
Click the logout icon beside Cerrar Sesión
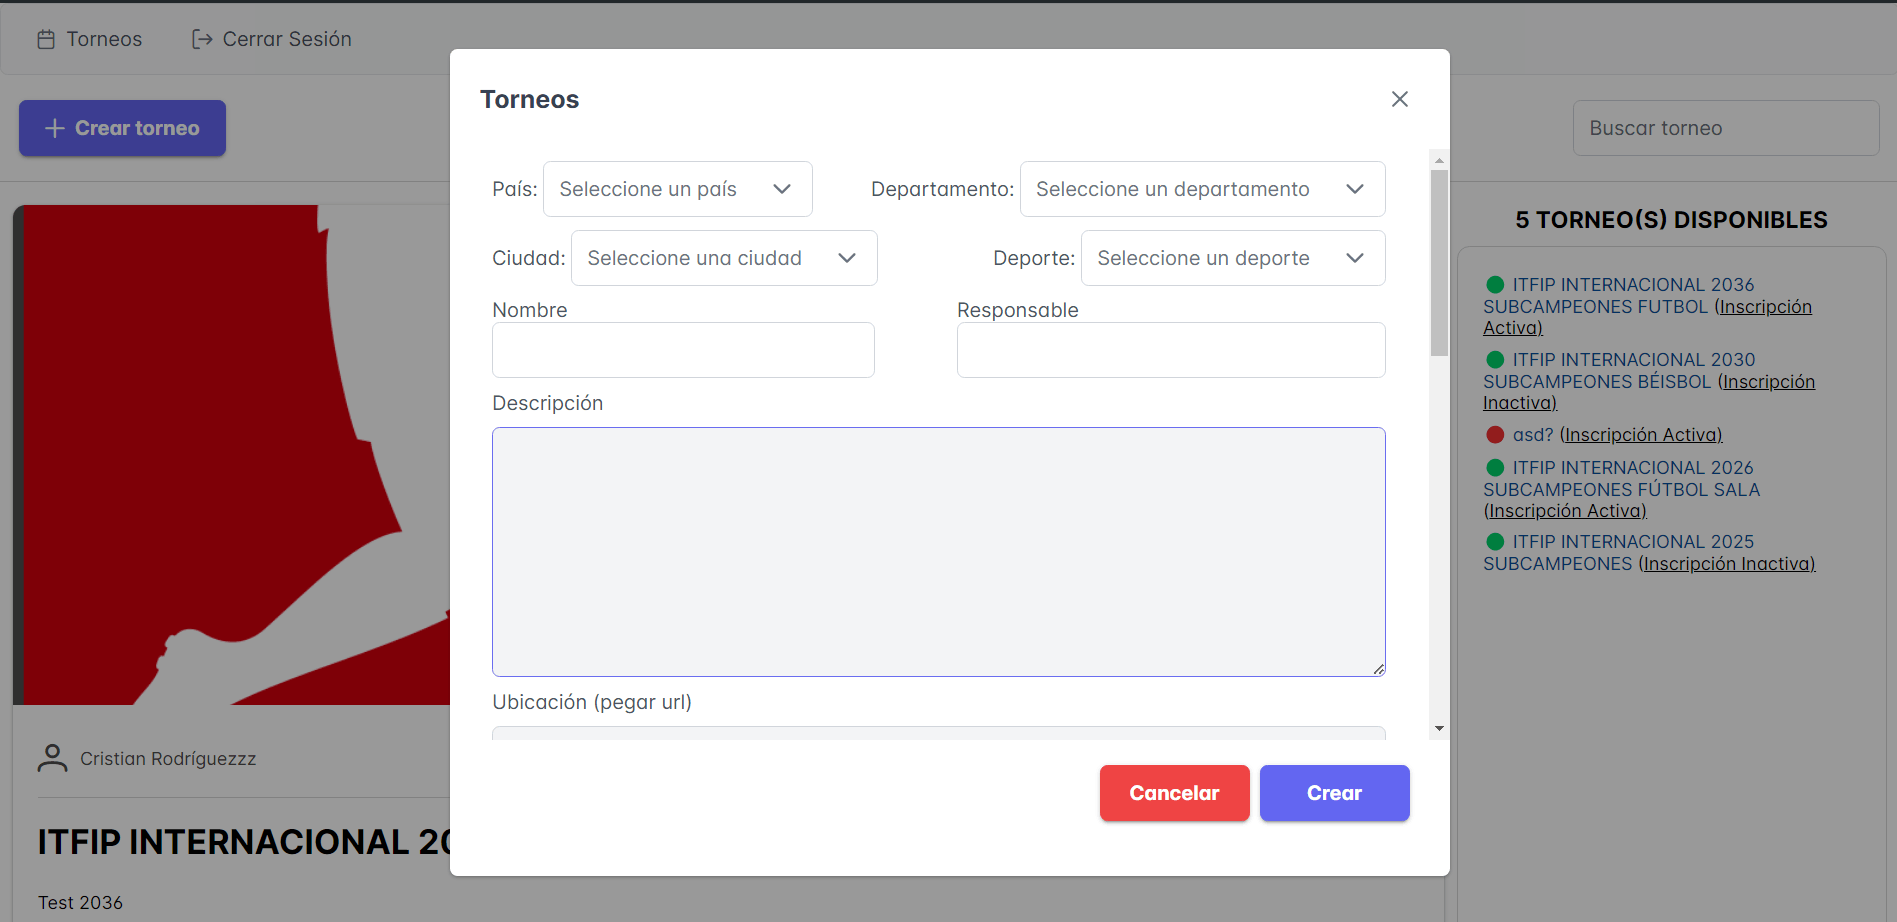[x=202, y=39]
